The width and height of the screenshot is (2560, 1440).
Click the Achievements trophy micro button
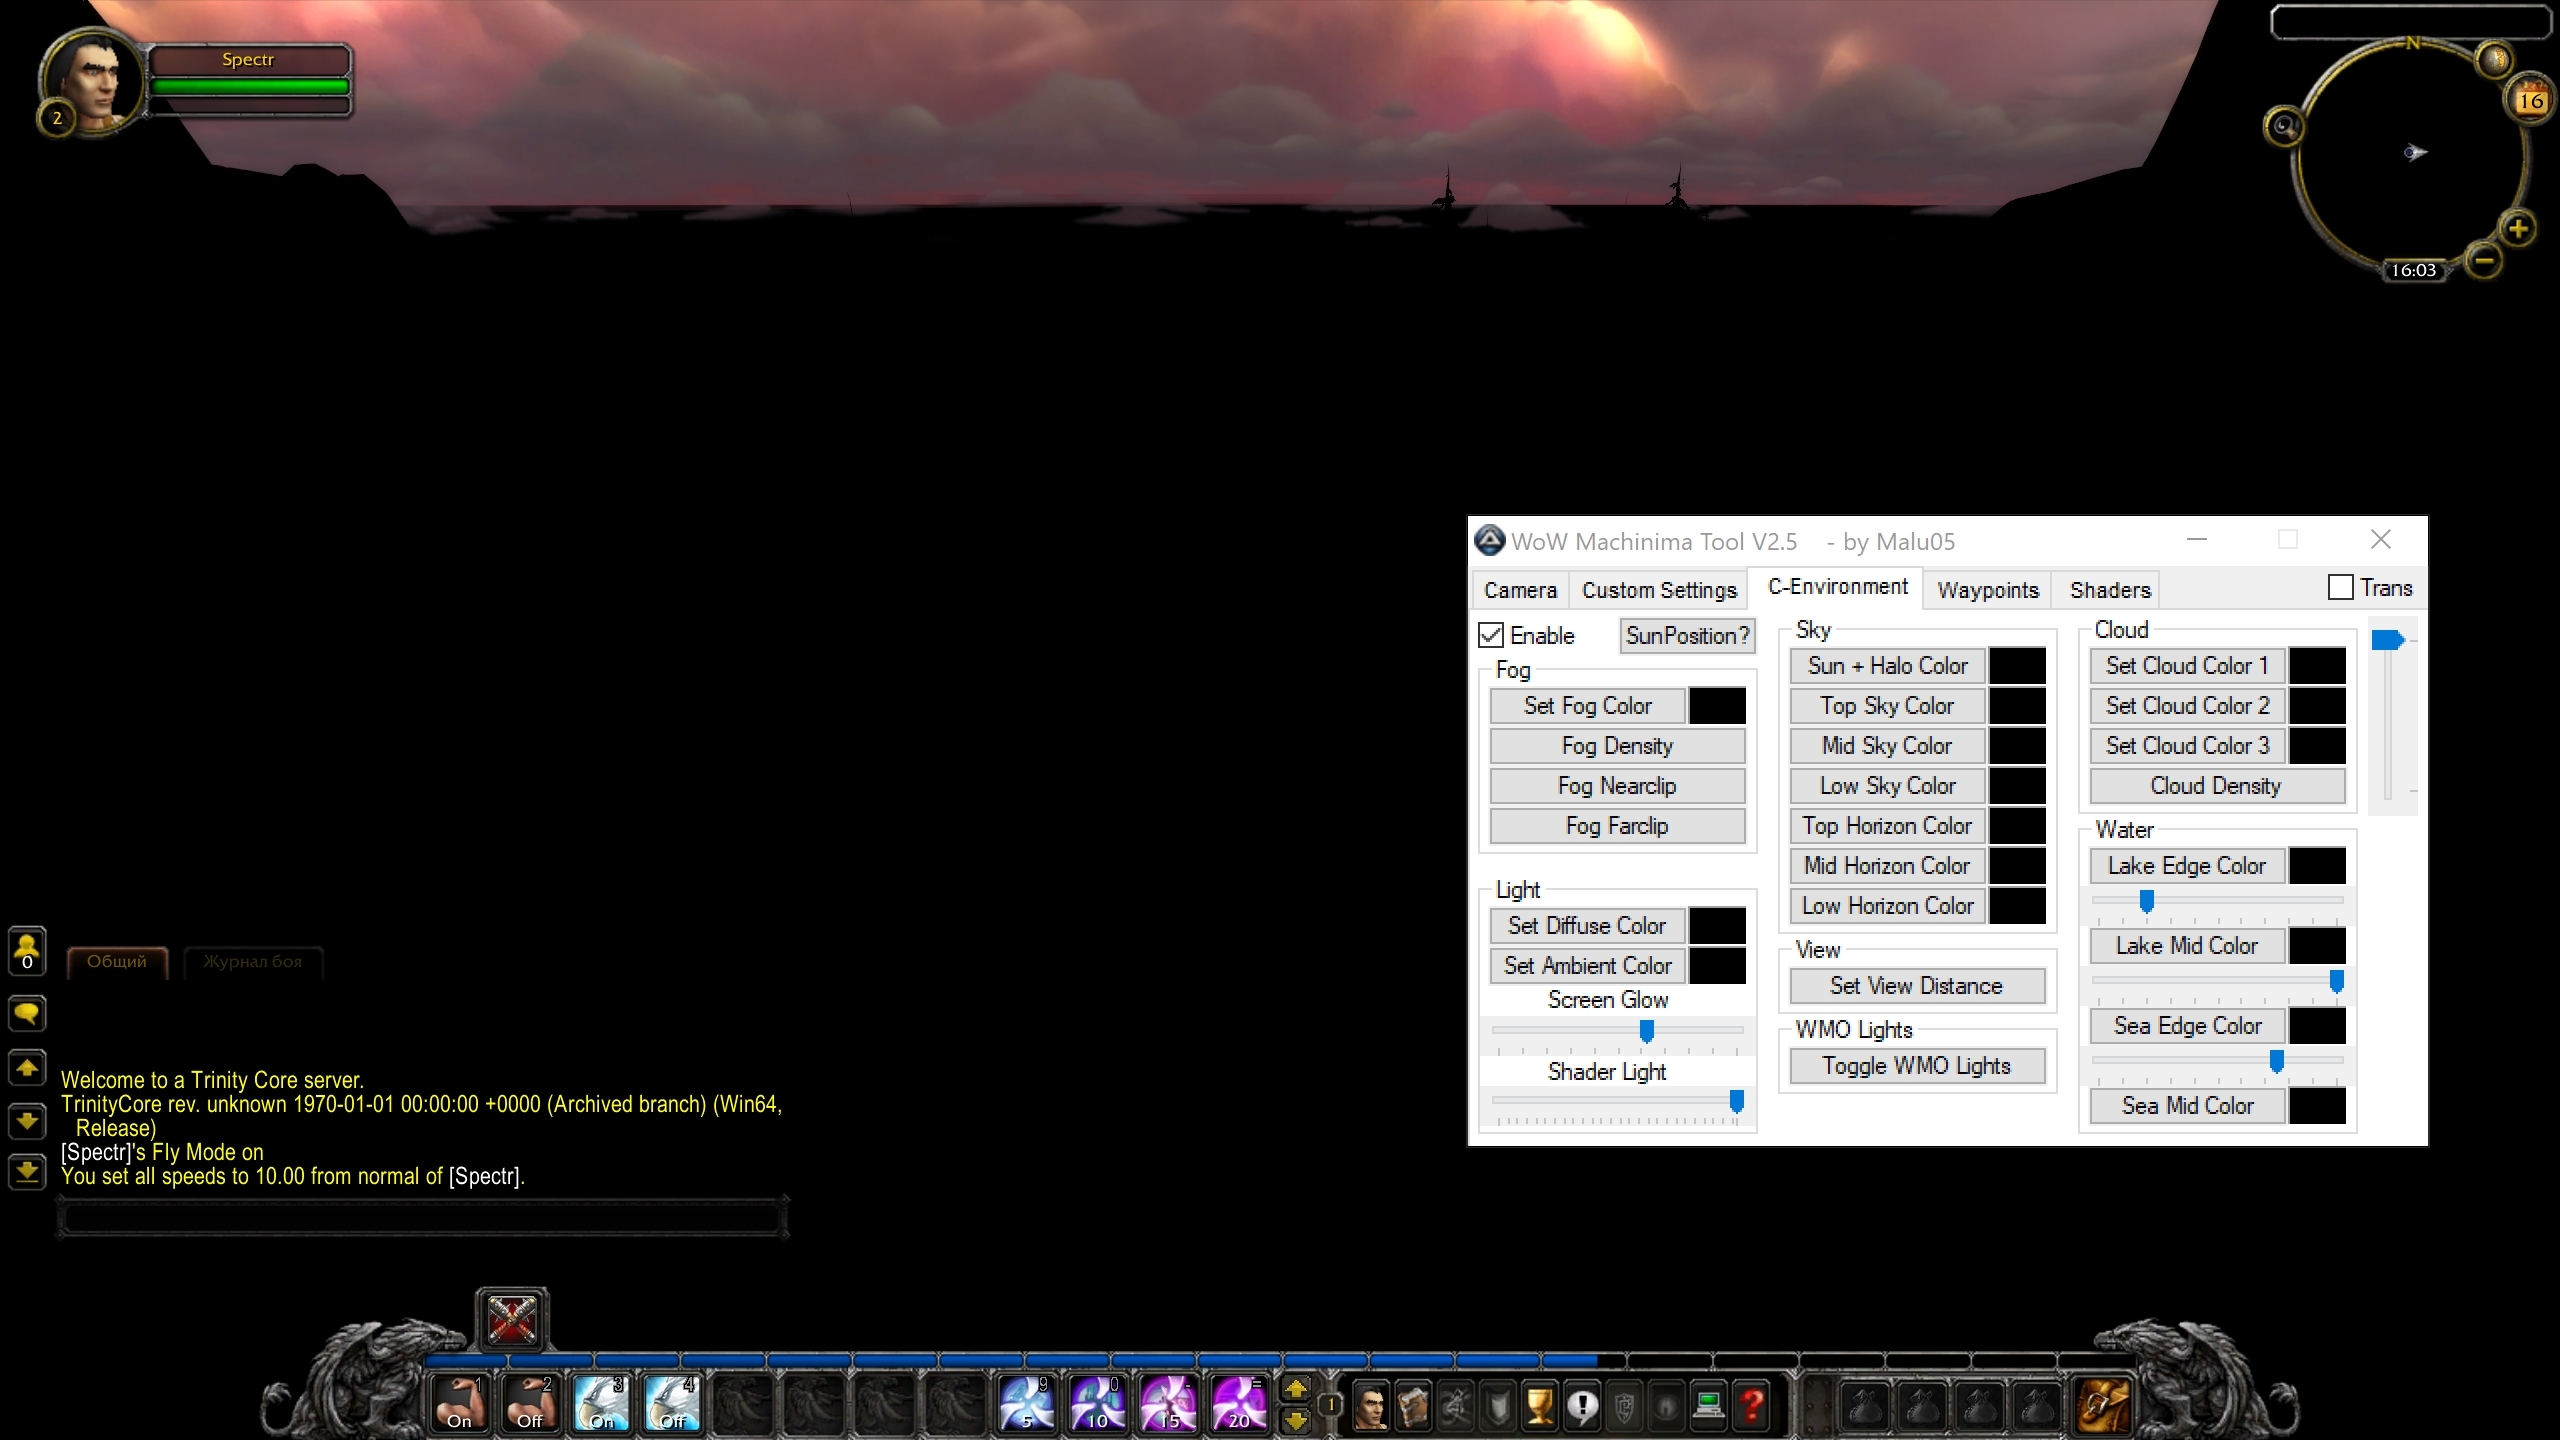click(x=1539, y=1405)
